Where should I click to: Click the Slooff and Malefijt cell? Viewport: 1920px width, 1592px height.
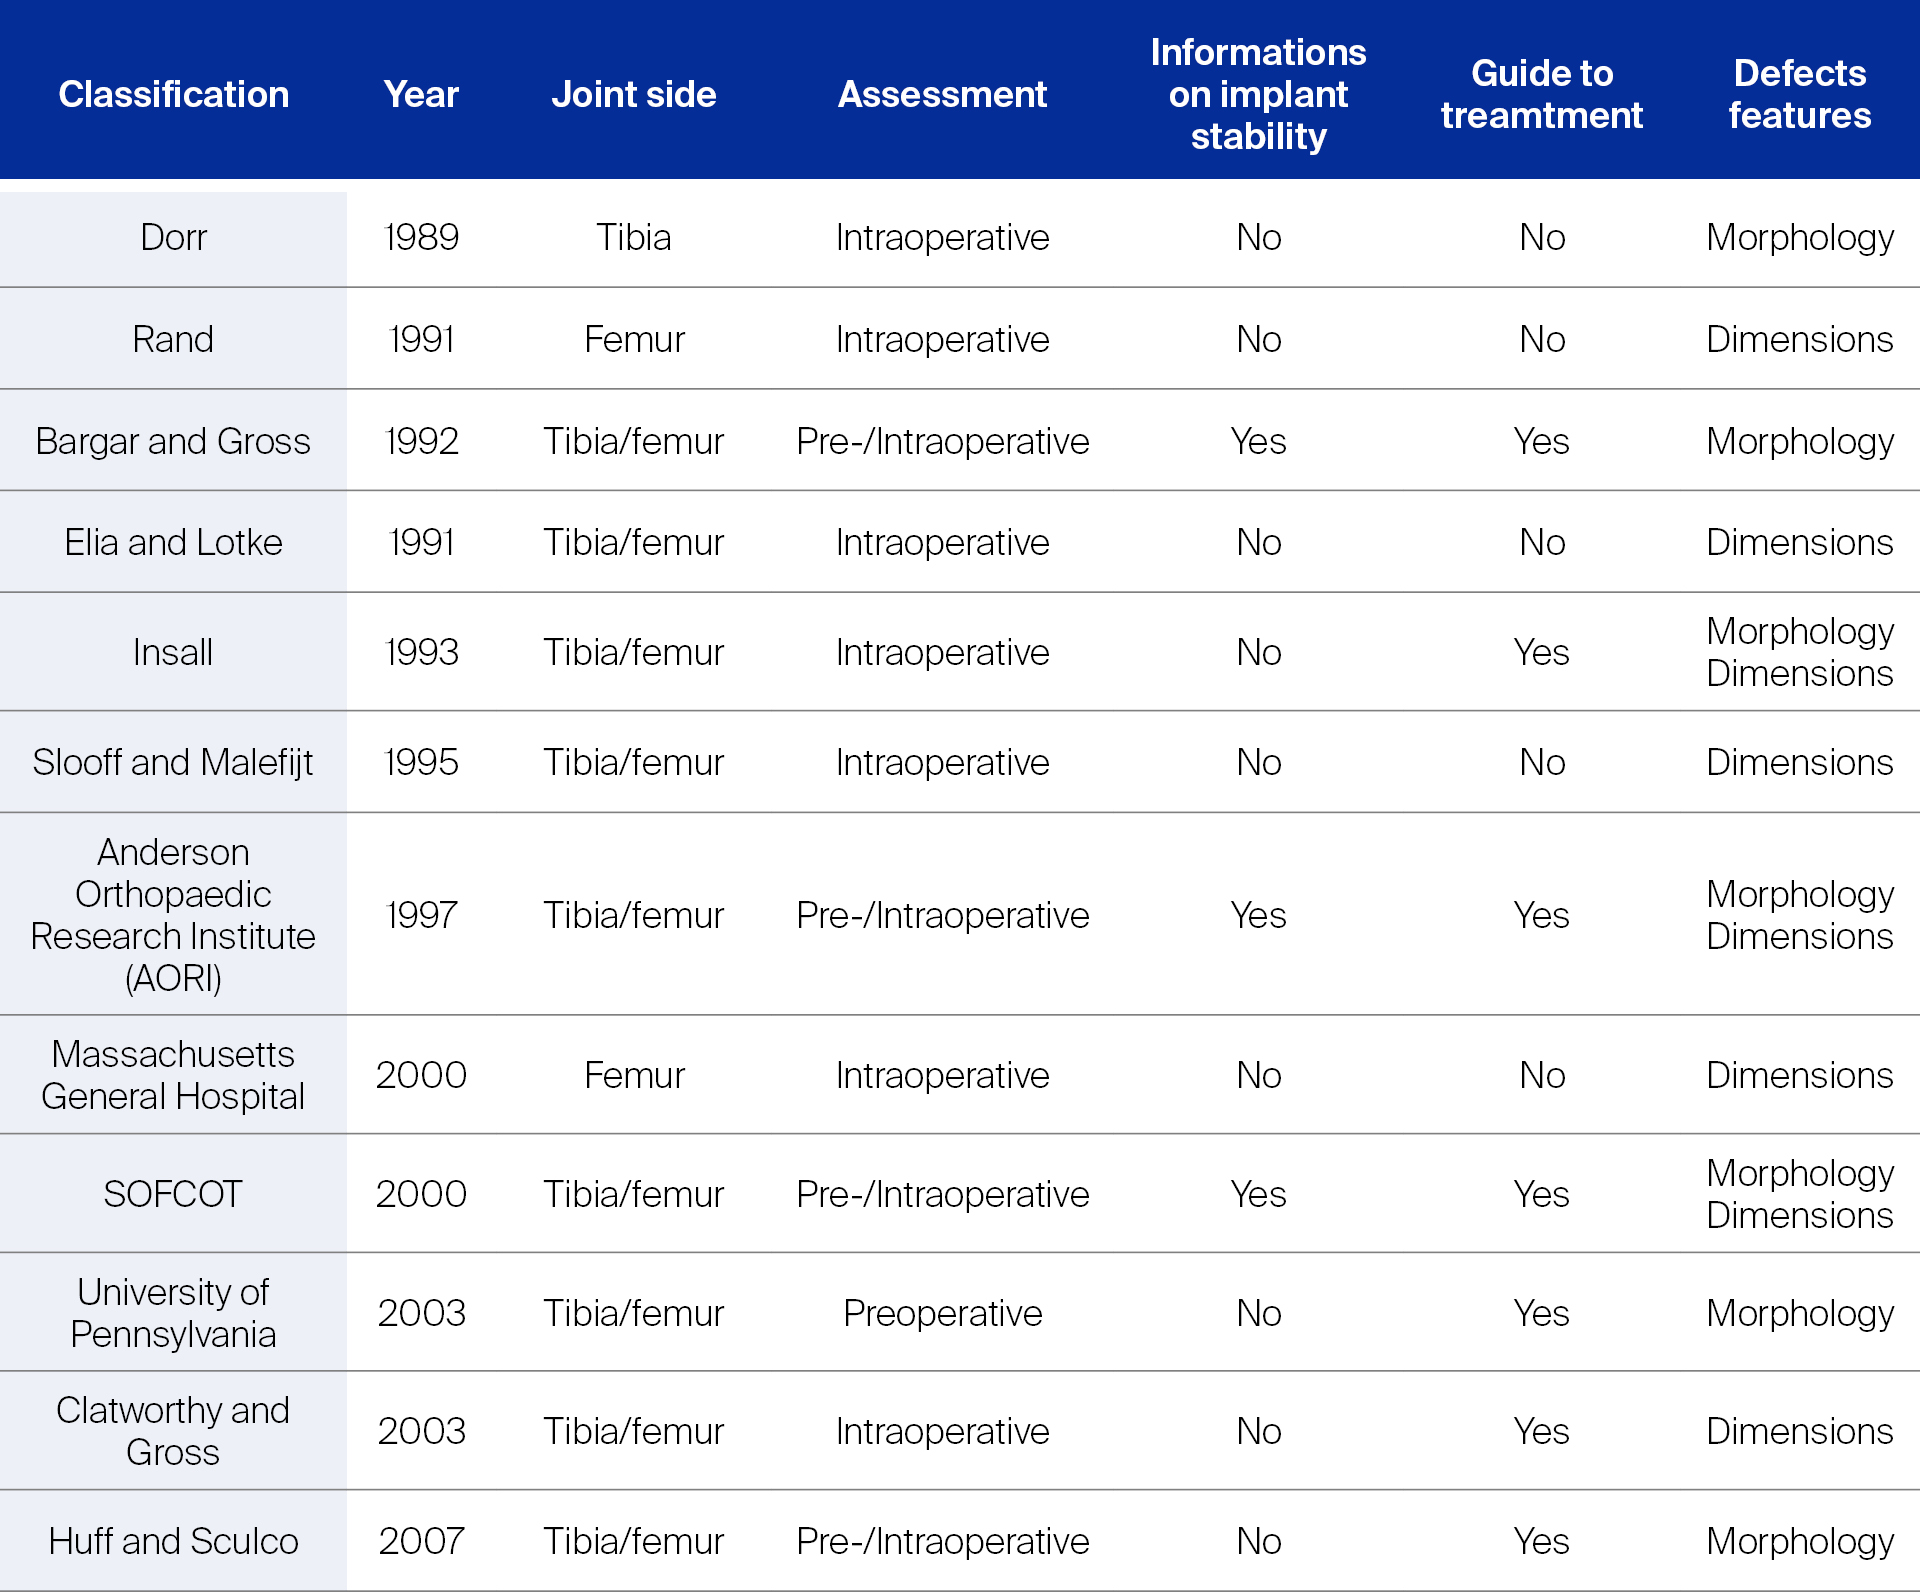173,762
